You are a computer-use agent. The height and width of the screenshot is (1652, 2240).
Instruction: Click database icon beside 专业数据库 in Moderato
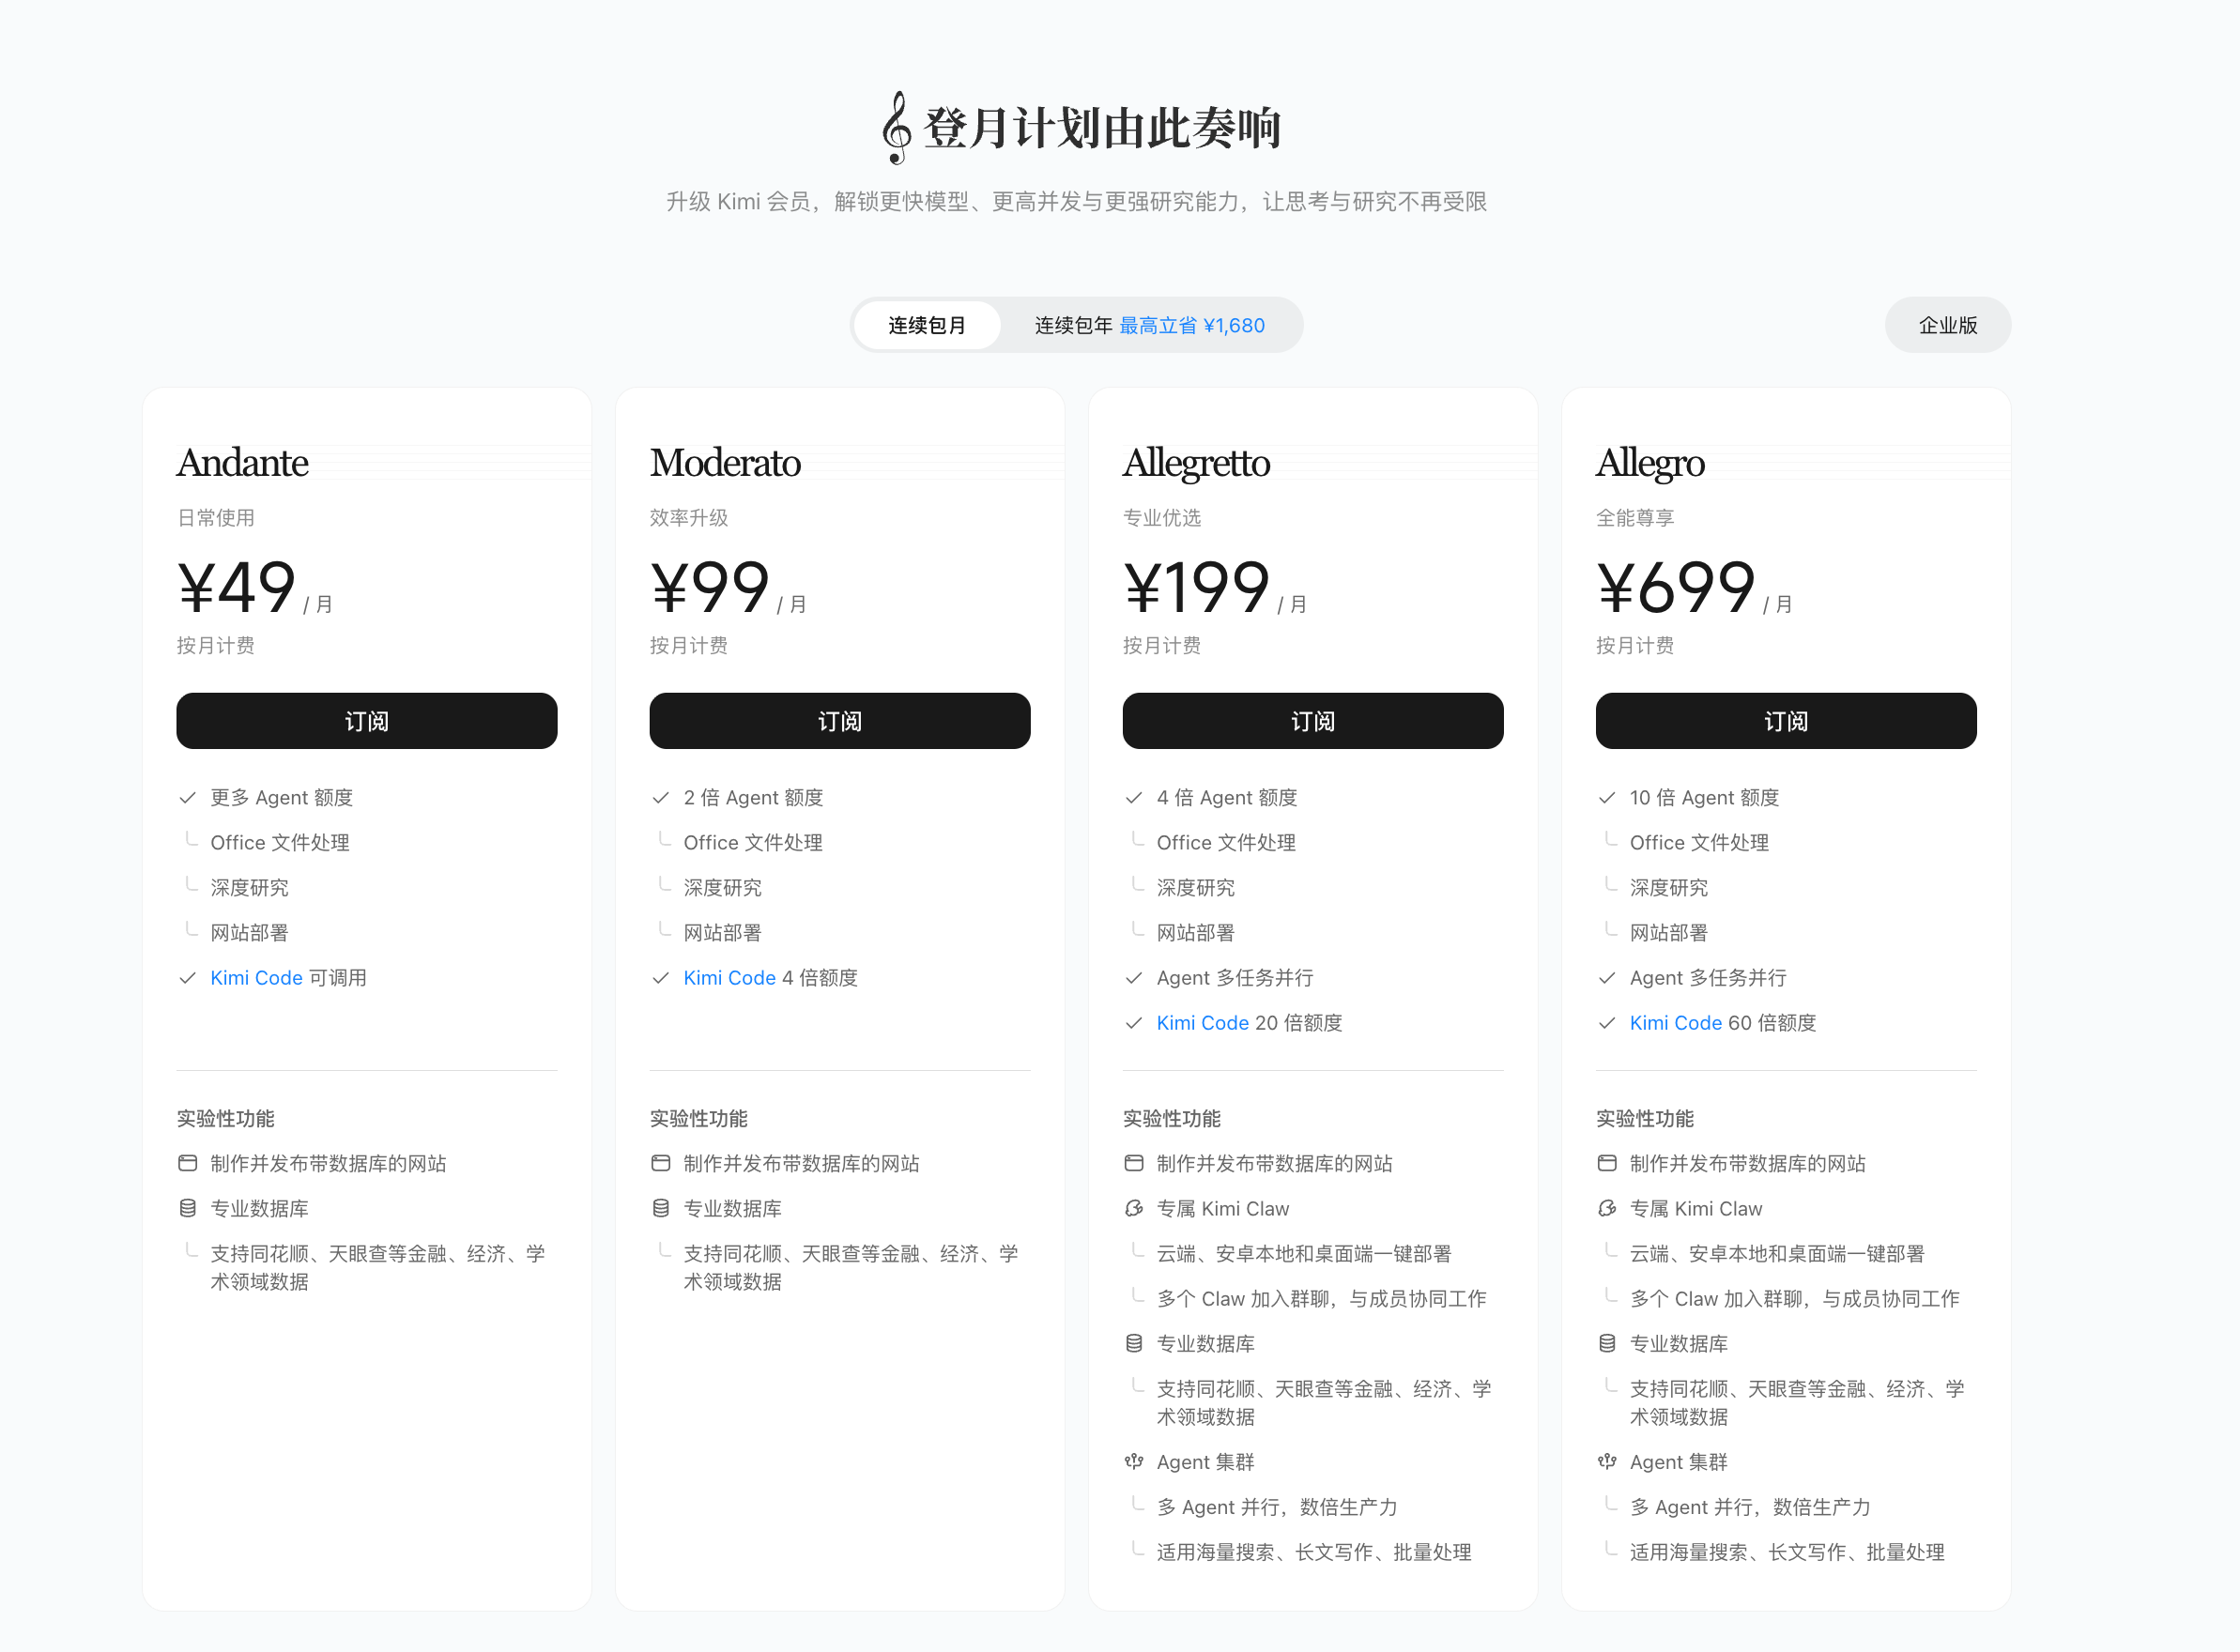(660, 1208)
